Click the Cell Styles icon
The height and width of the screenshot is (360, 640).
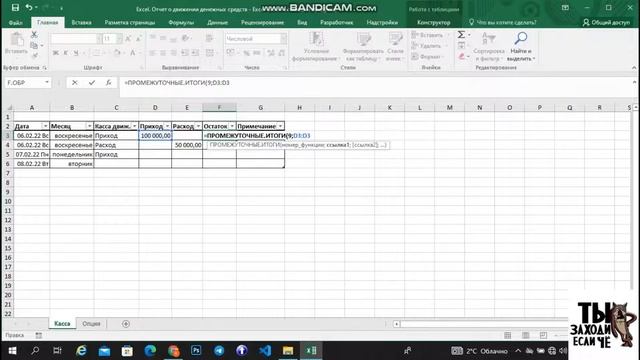(395, 39)
